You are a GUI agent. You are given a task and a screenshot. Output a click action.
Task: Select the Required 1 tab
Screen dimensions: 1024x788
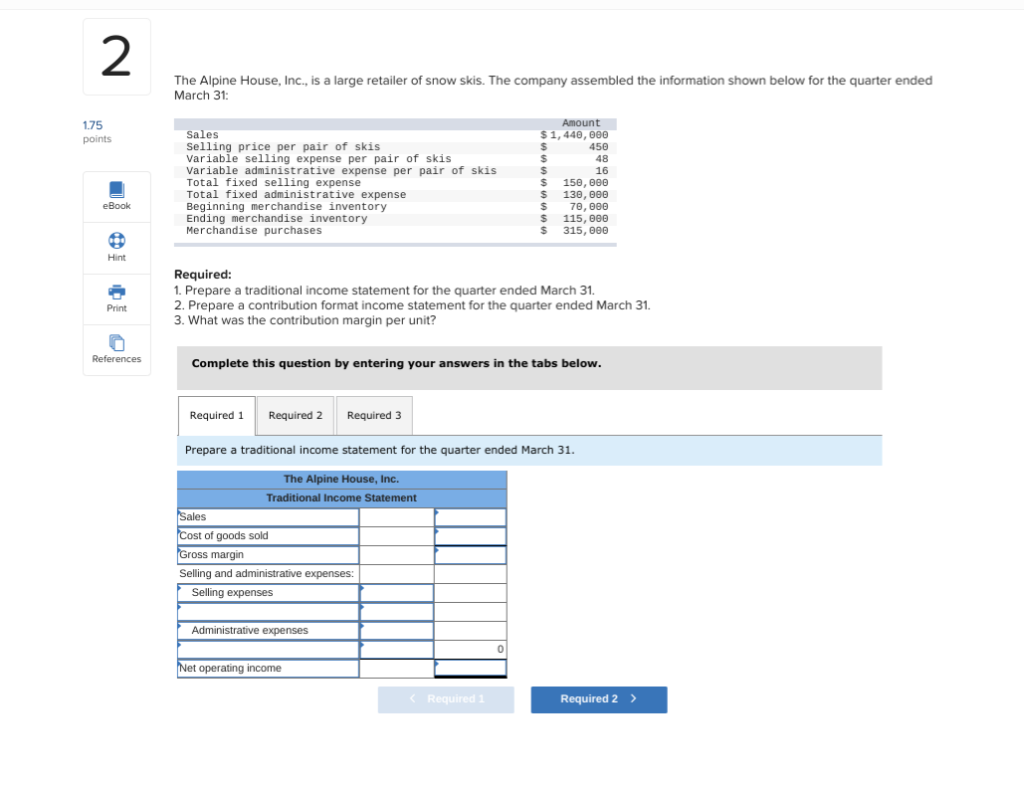pos(216,415)
